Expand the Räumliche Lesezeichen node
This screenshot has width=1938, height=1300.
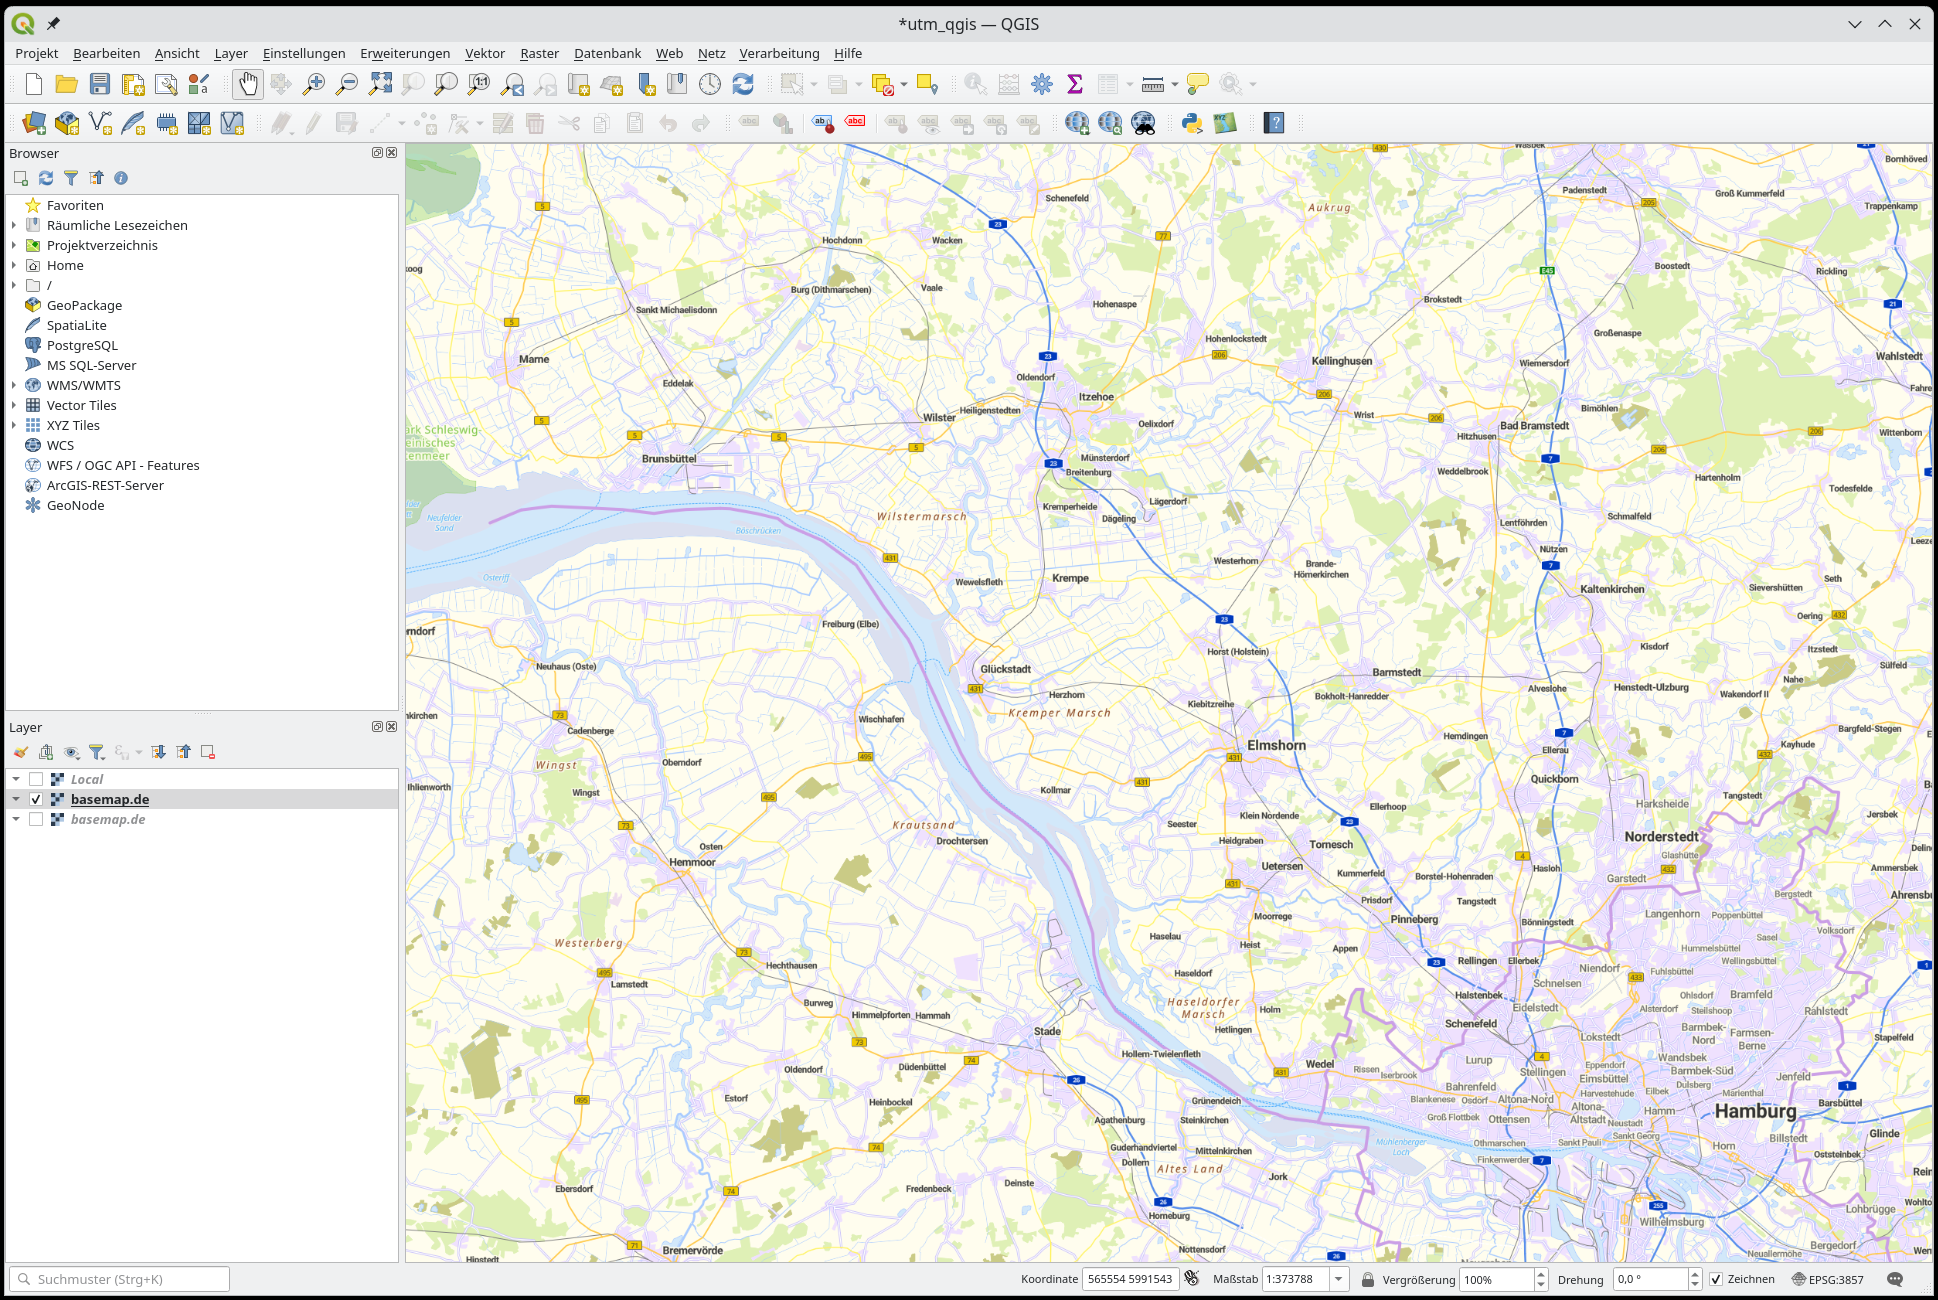tap(14, 225)
